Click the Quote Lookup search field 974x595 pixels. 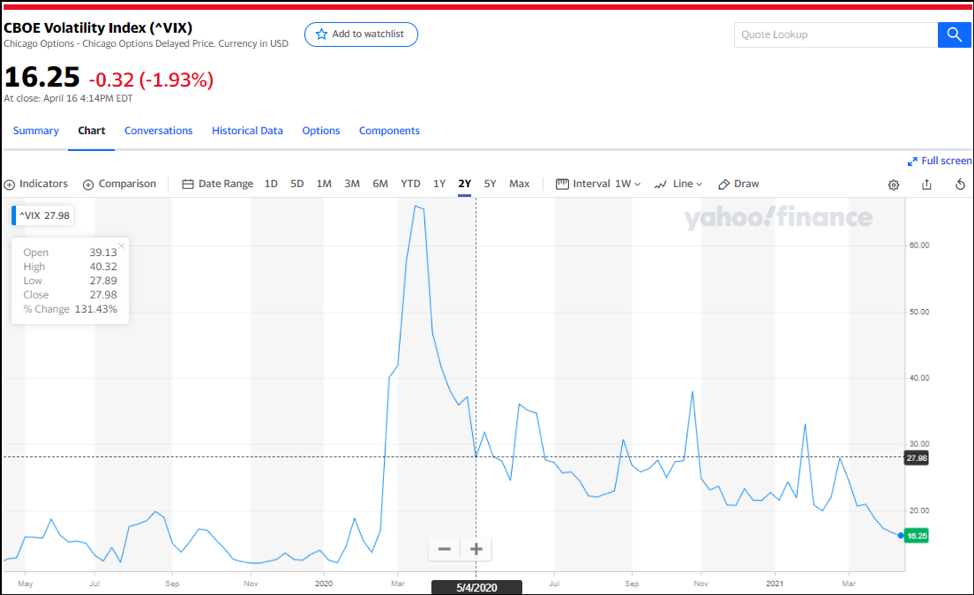pyautogui.click(x=836, y=35)
